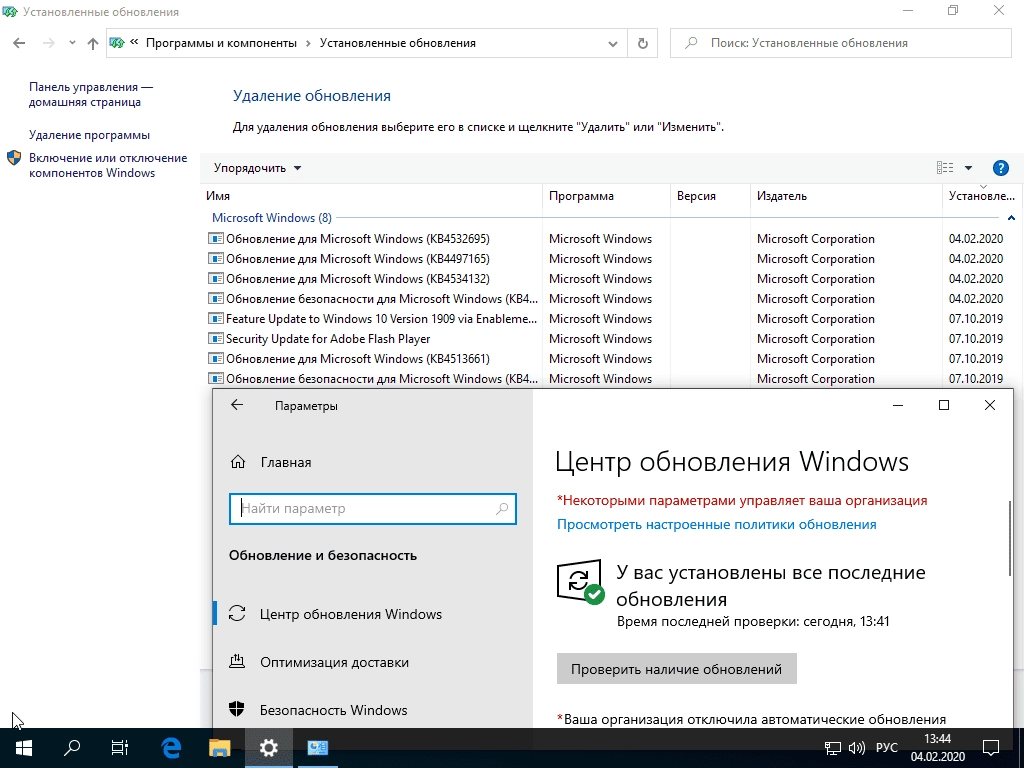Open Панель управления — домашняя страница link
Screen dimensions: 1024x768
[91, 94]
